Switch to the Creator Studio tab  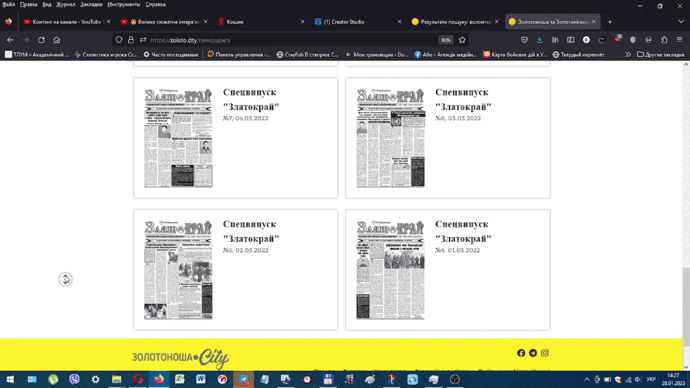tap(344, 22)
